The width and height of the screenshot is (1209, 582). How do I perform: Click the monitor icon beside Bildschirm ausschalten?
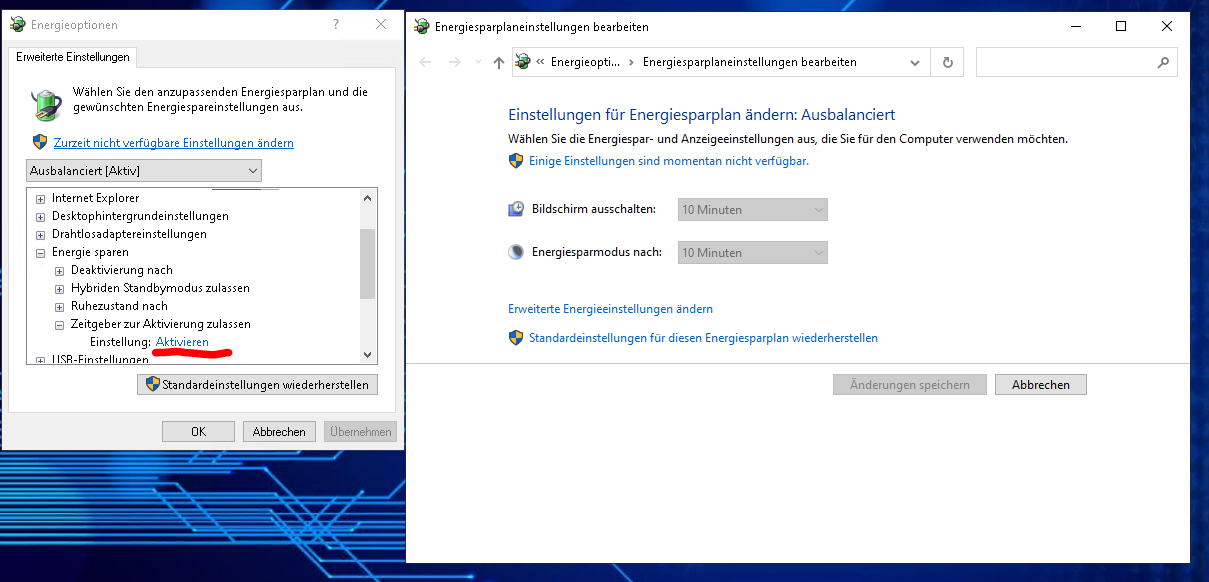(516, 209)
